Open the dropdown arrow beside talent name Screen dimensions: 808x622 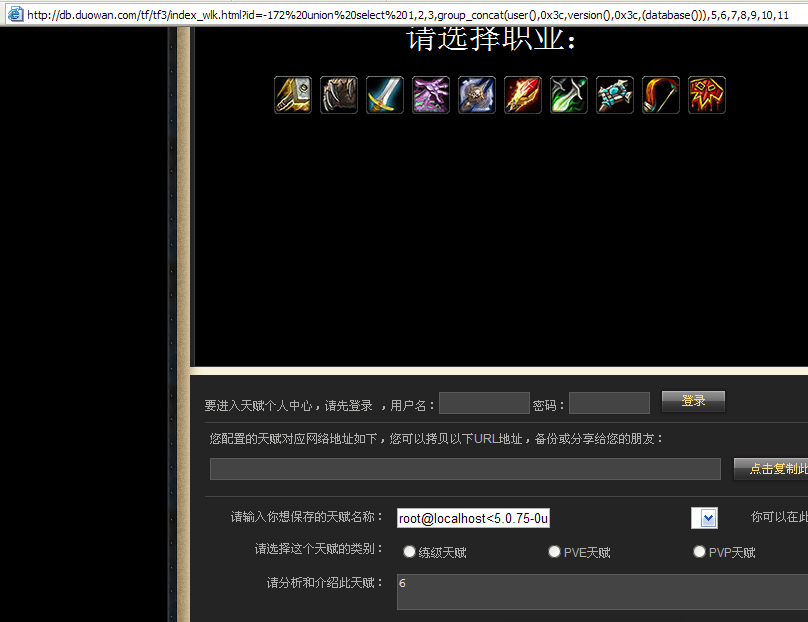(x=708, y=518)
